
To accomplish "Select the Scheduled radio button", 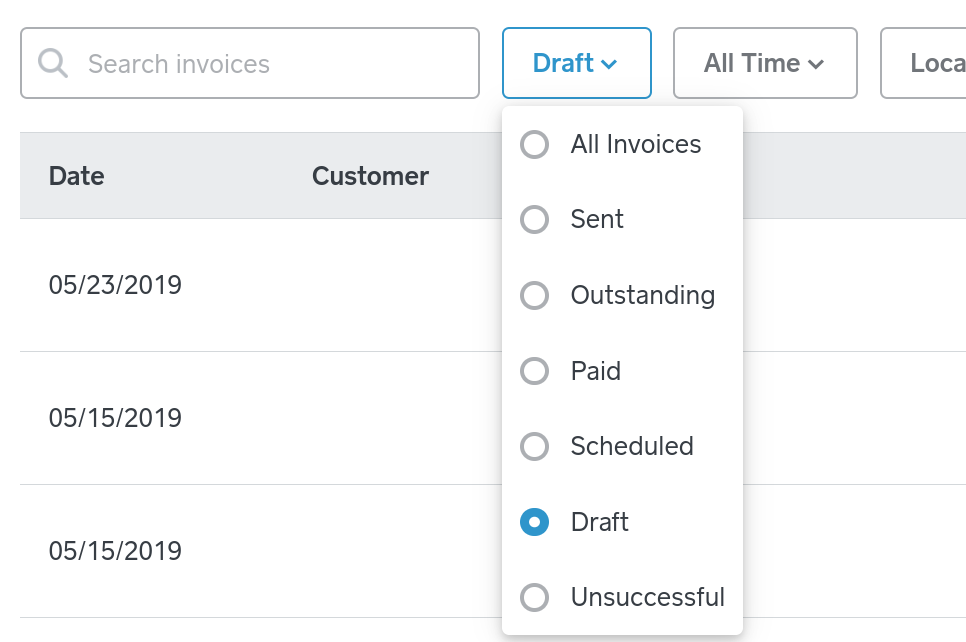I will (535, 446).
